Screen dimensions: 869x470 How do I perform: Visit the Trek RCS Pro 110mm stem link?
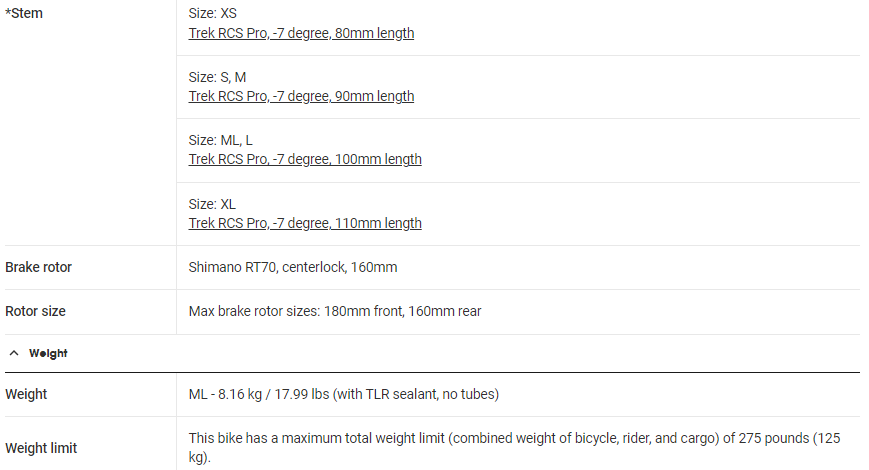(x=305, y=223)
